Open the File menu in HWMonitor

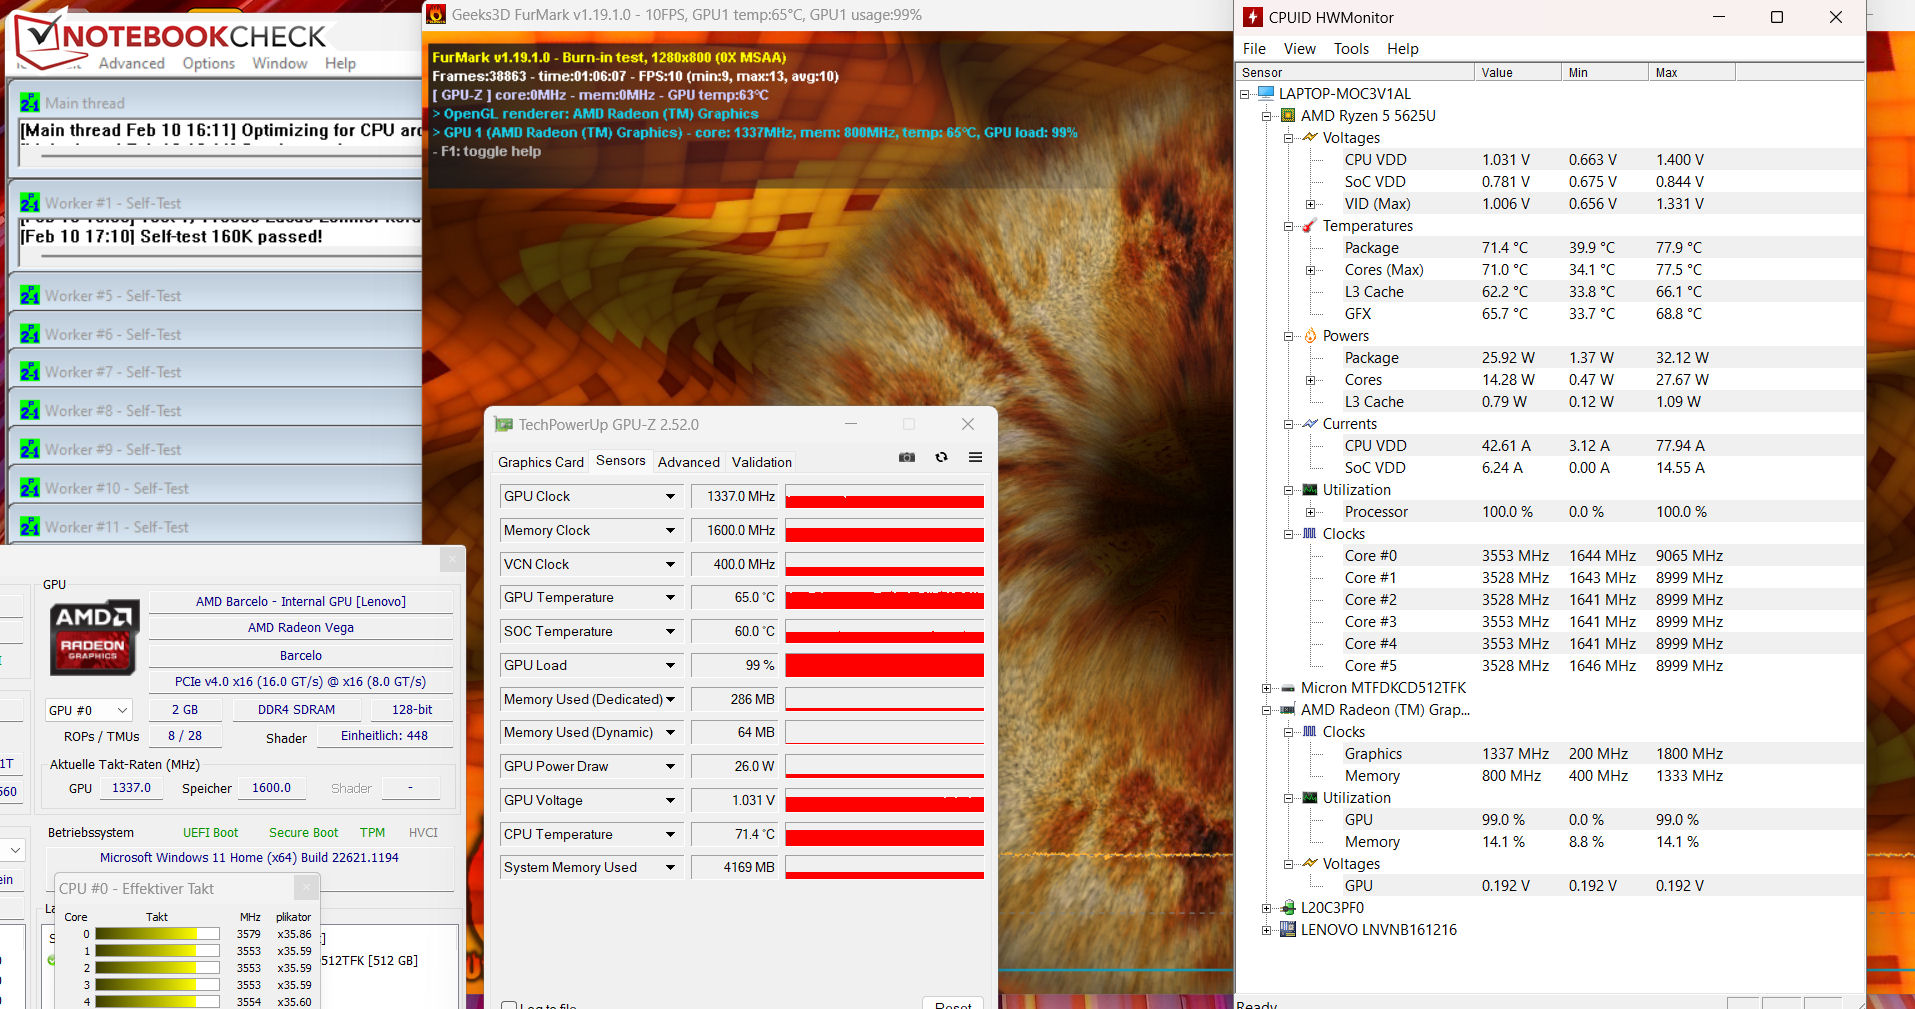(1254, 49)
